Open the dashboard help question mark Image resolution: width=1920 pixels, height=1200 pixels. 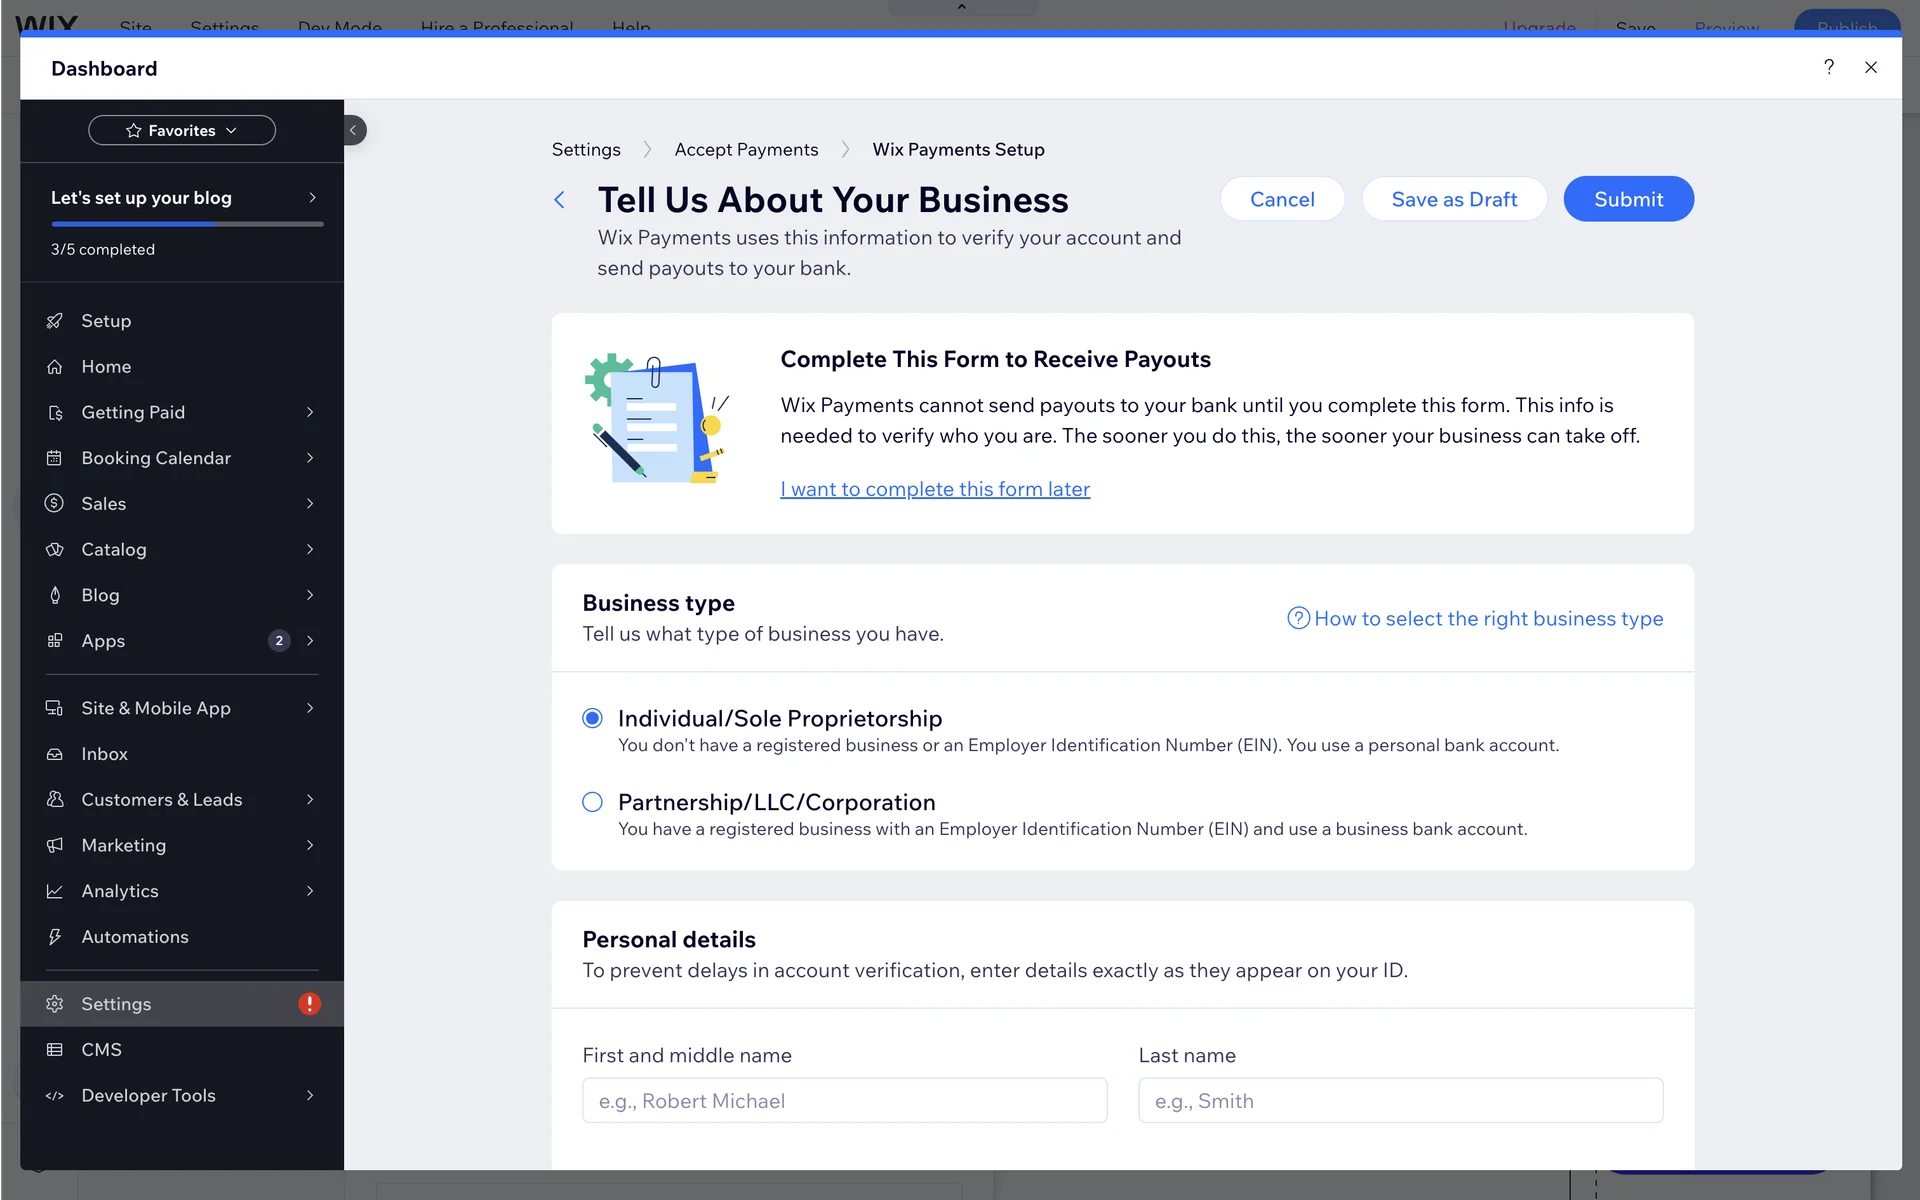[1828, 67]
